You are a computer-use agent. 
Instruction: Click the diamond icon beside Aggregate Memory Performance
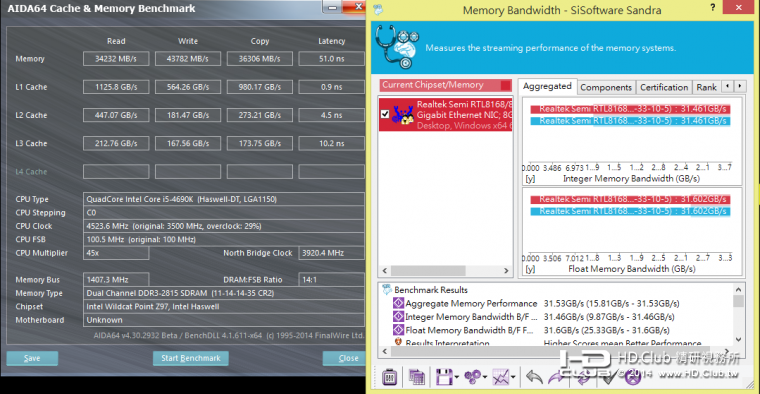pyautogui.click(x=398, y=303)
